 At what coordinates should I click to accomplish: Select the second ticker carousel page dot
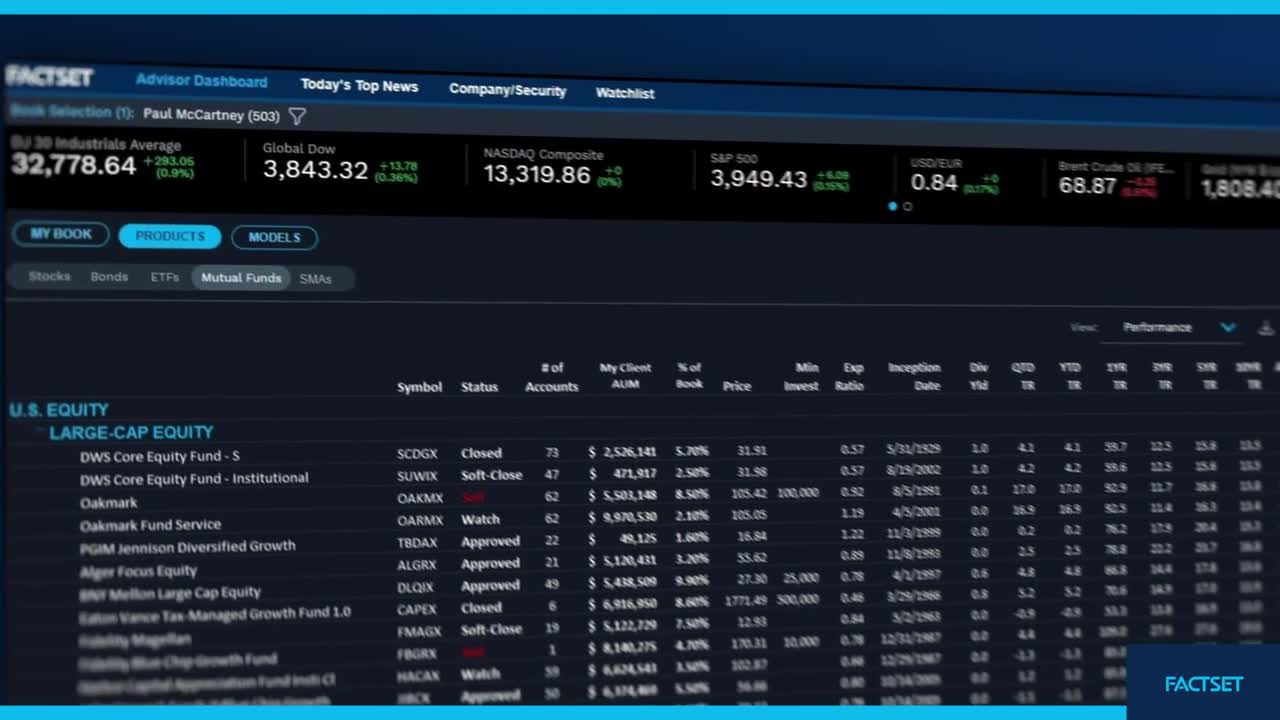907,207
